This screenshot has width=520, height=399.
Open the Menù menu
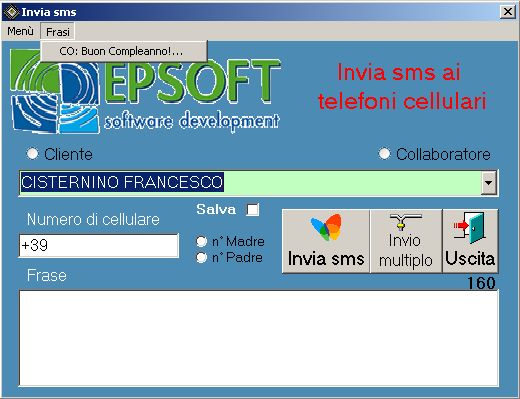click(x=20, y=31)
